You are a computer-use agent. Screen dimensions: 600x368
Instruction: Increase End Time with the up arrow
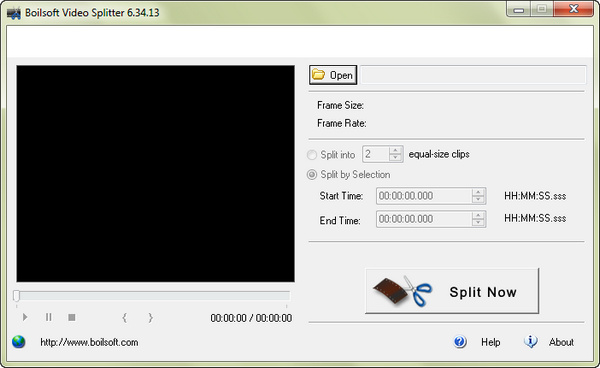478,215
